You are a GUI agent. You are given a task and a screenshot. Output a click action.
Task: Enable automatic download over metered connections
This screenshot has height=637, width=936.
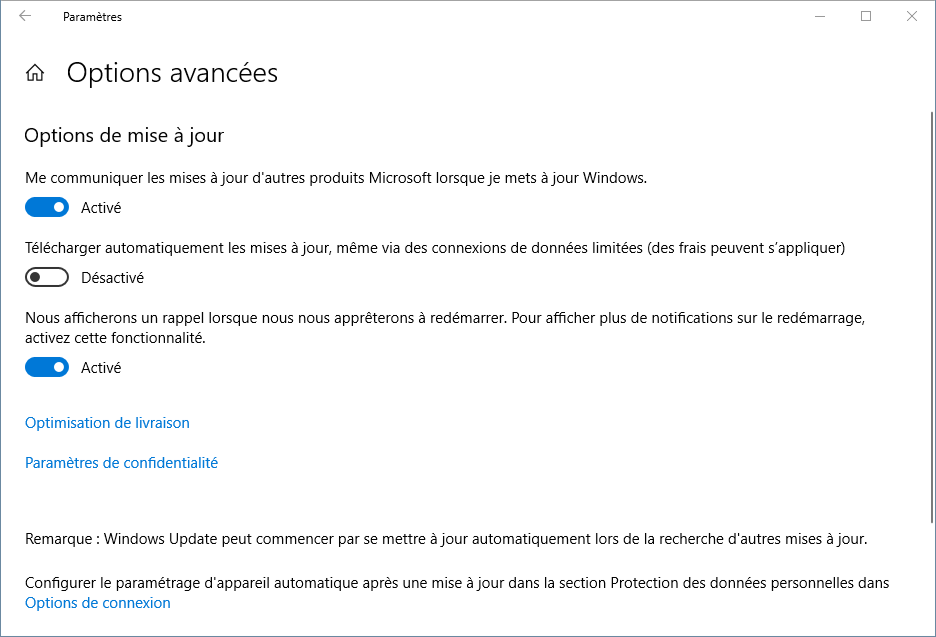point(47,277)
